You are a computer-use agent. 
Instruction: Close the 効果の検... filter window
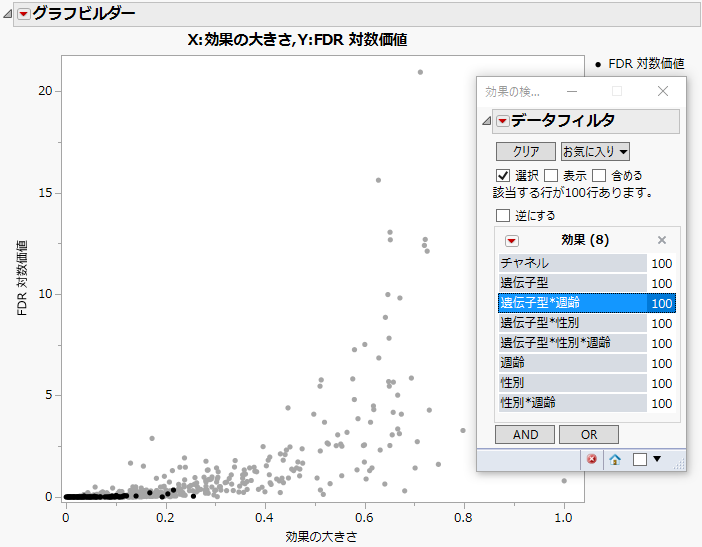[663, 91]
